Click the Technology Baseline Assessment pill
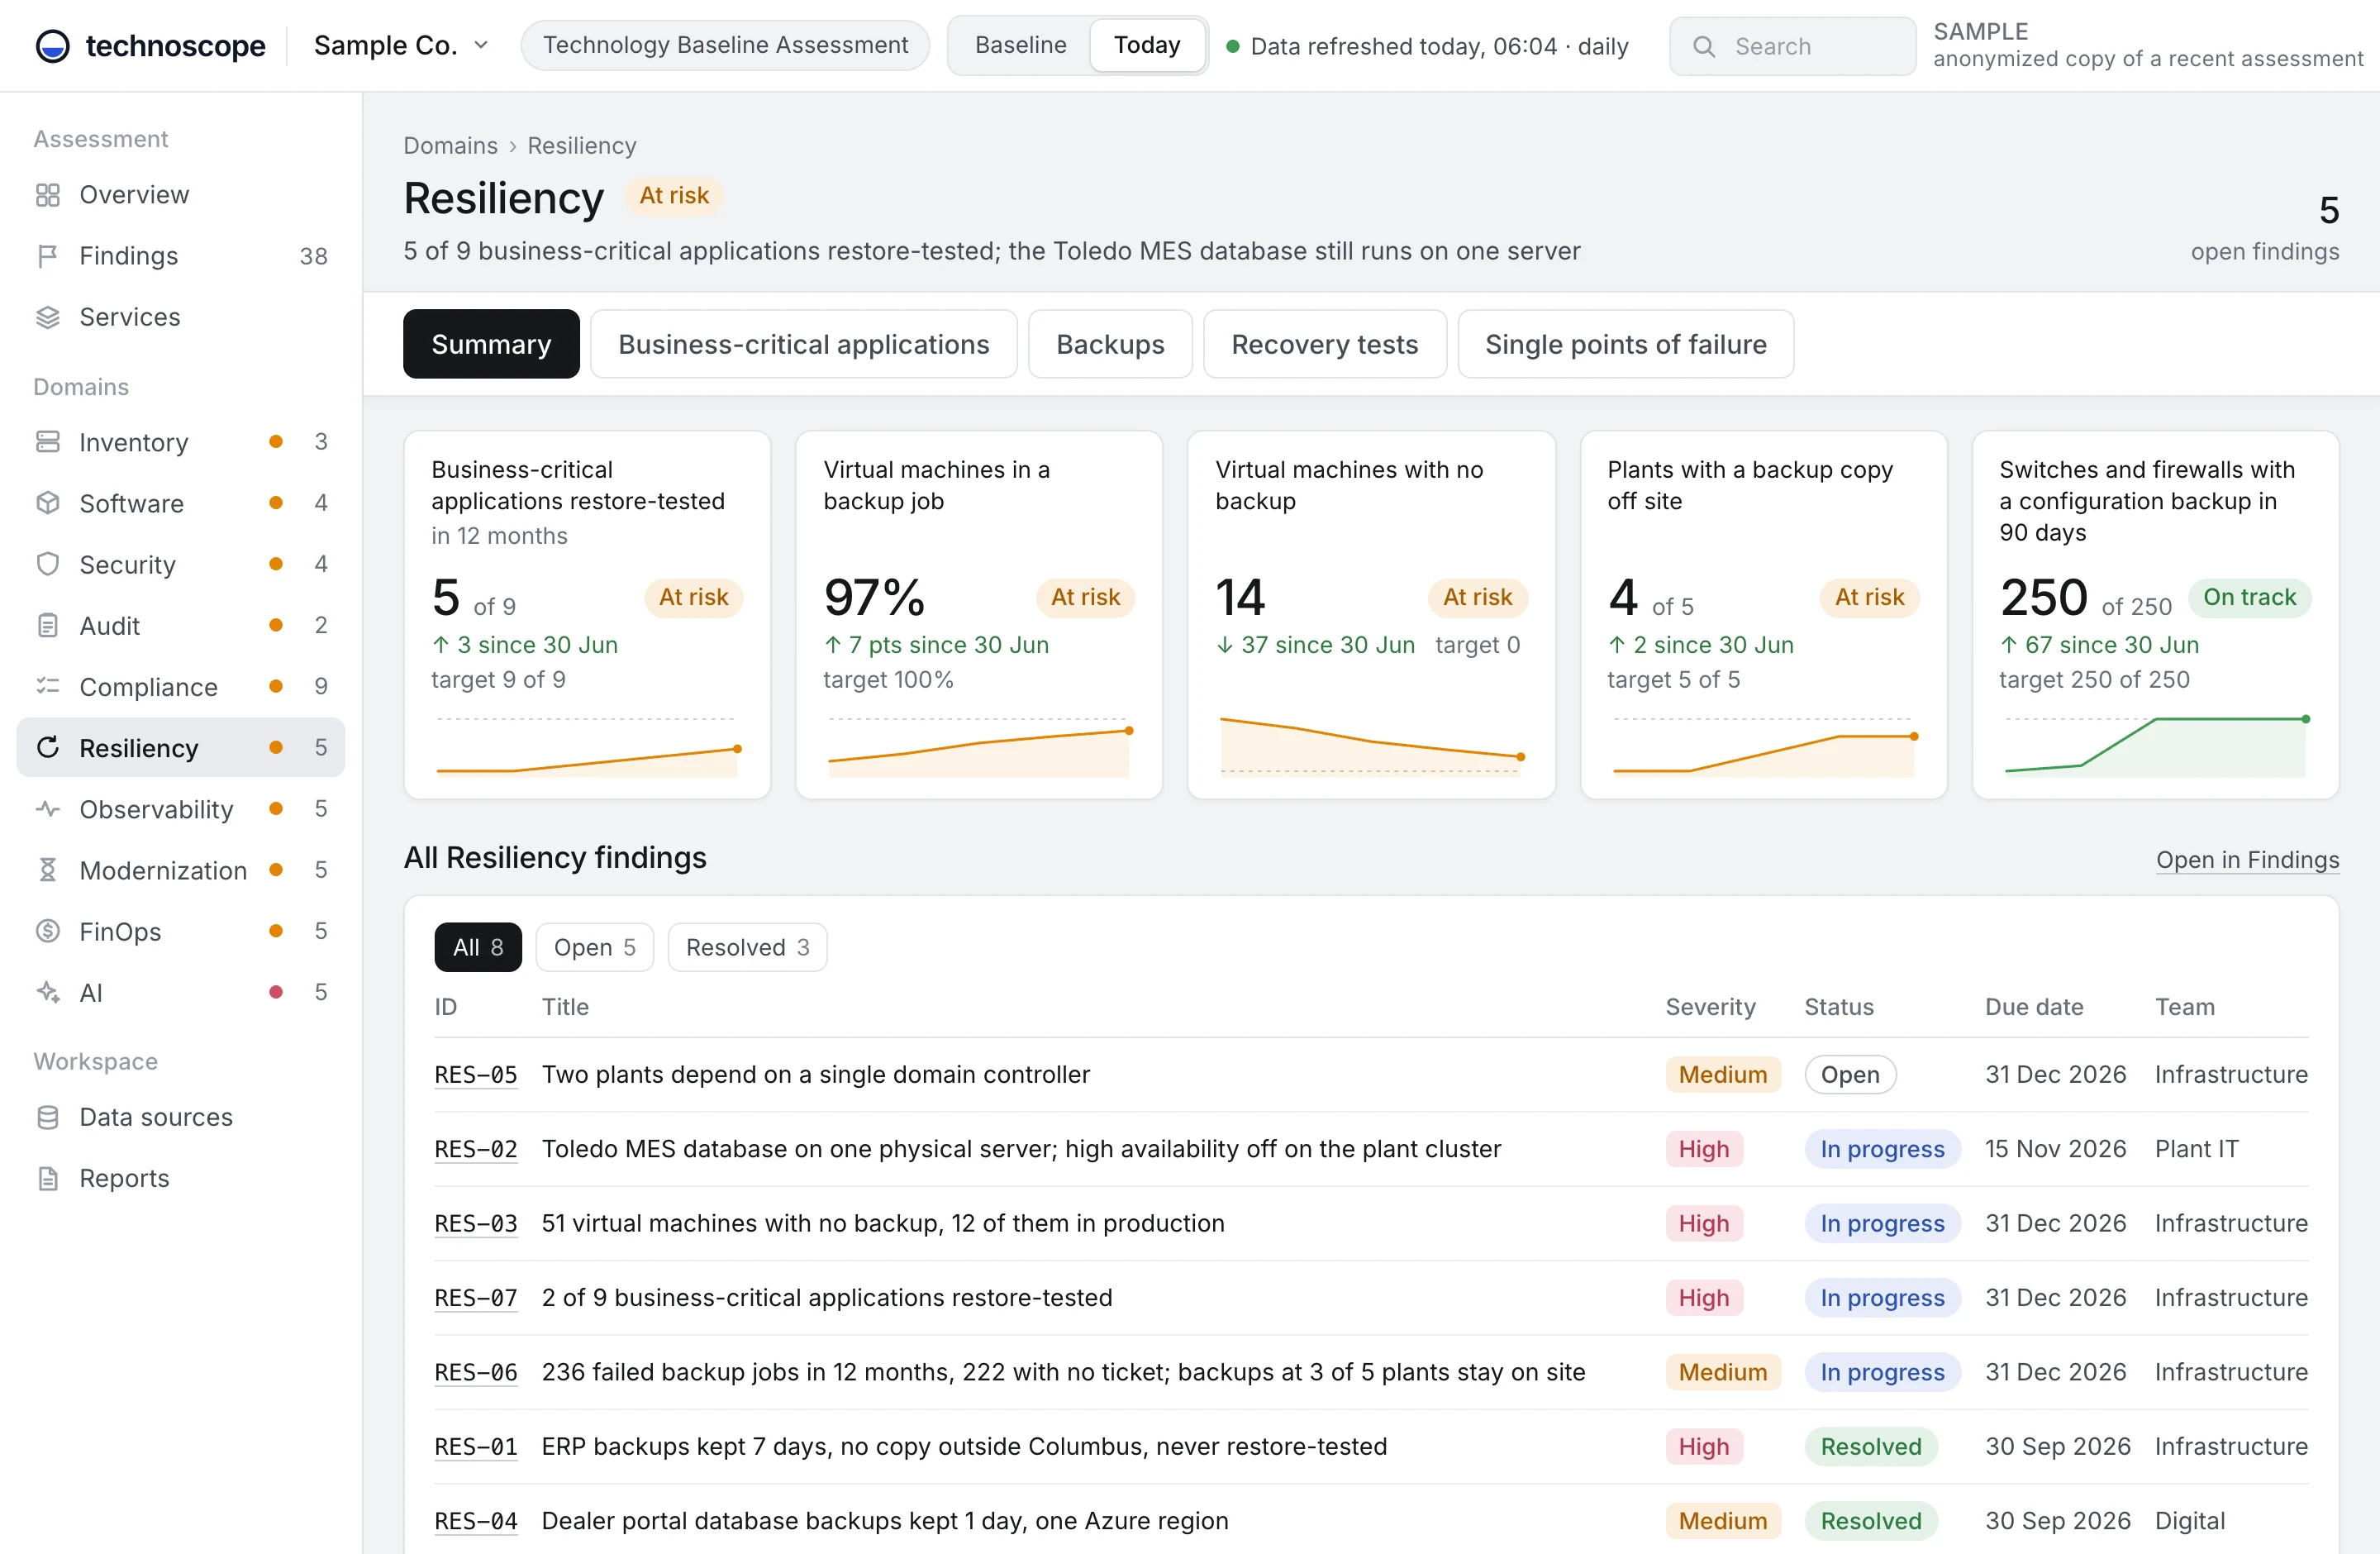 [725, 45]
